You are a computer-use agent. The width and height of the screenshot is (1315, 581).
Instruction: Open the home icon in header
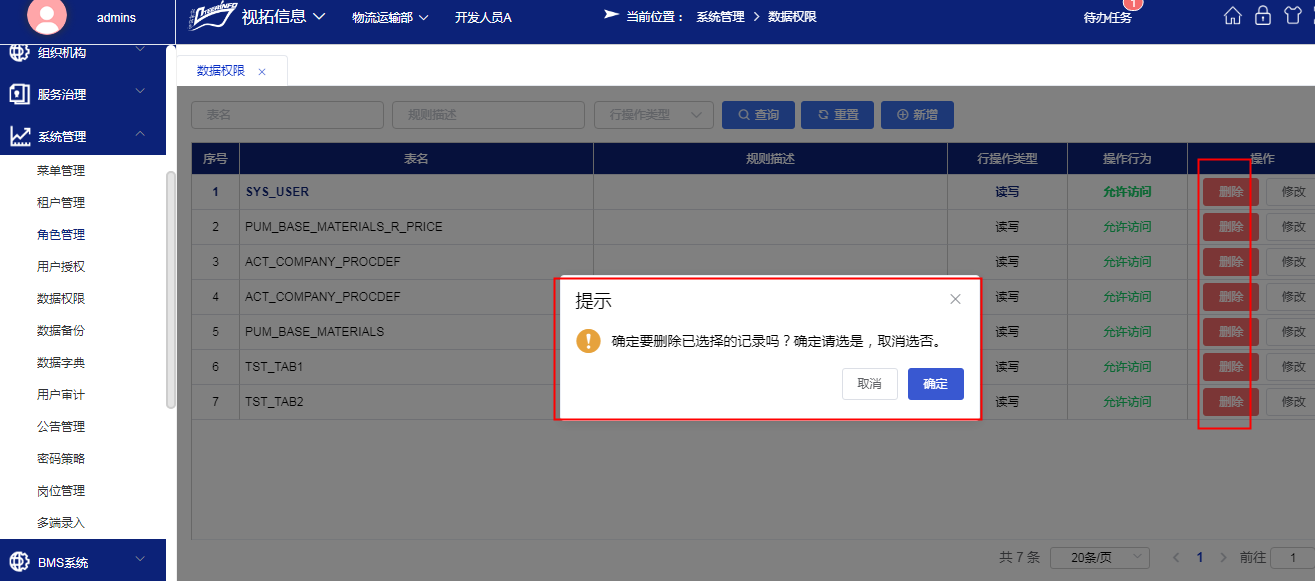click(1233, 16)
